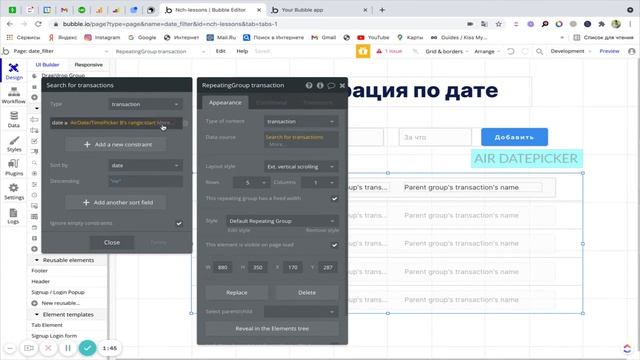Screen dimensions: 640x360
Task: Open the Sort by date dropdown
Action: (x=145, y=165)
